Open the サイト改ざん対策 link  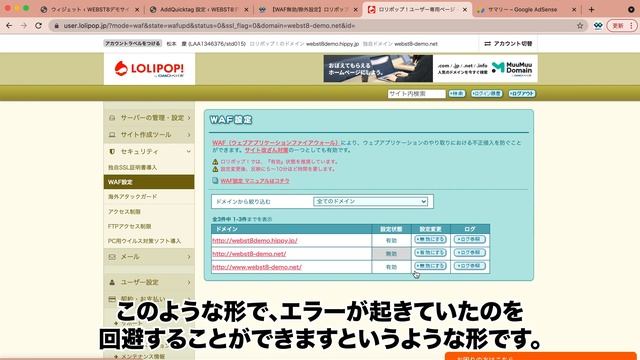coord(266,150)
